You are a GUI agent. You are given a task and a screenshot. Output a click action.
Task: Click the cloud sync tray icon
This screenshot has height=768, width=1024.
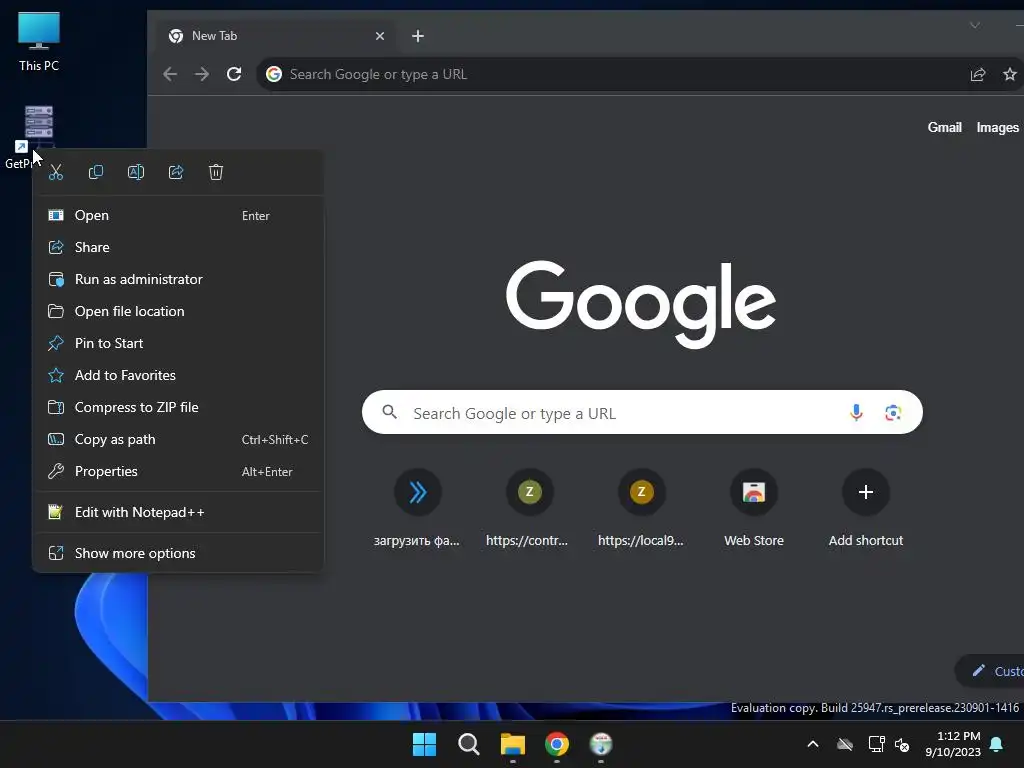click(845, 744)
